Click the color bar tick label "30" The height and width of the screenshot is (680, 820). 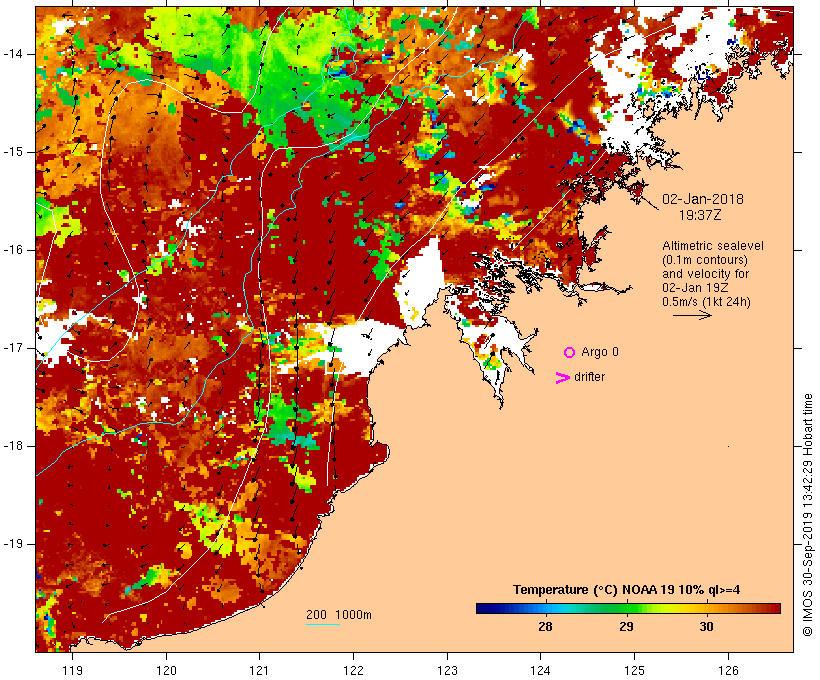pos(706,627)
